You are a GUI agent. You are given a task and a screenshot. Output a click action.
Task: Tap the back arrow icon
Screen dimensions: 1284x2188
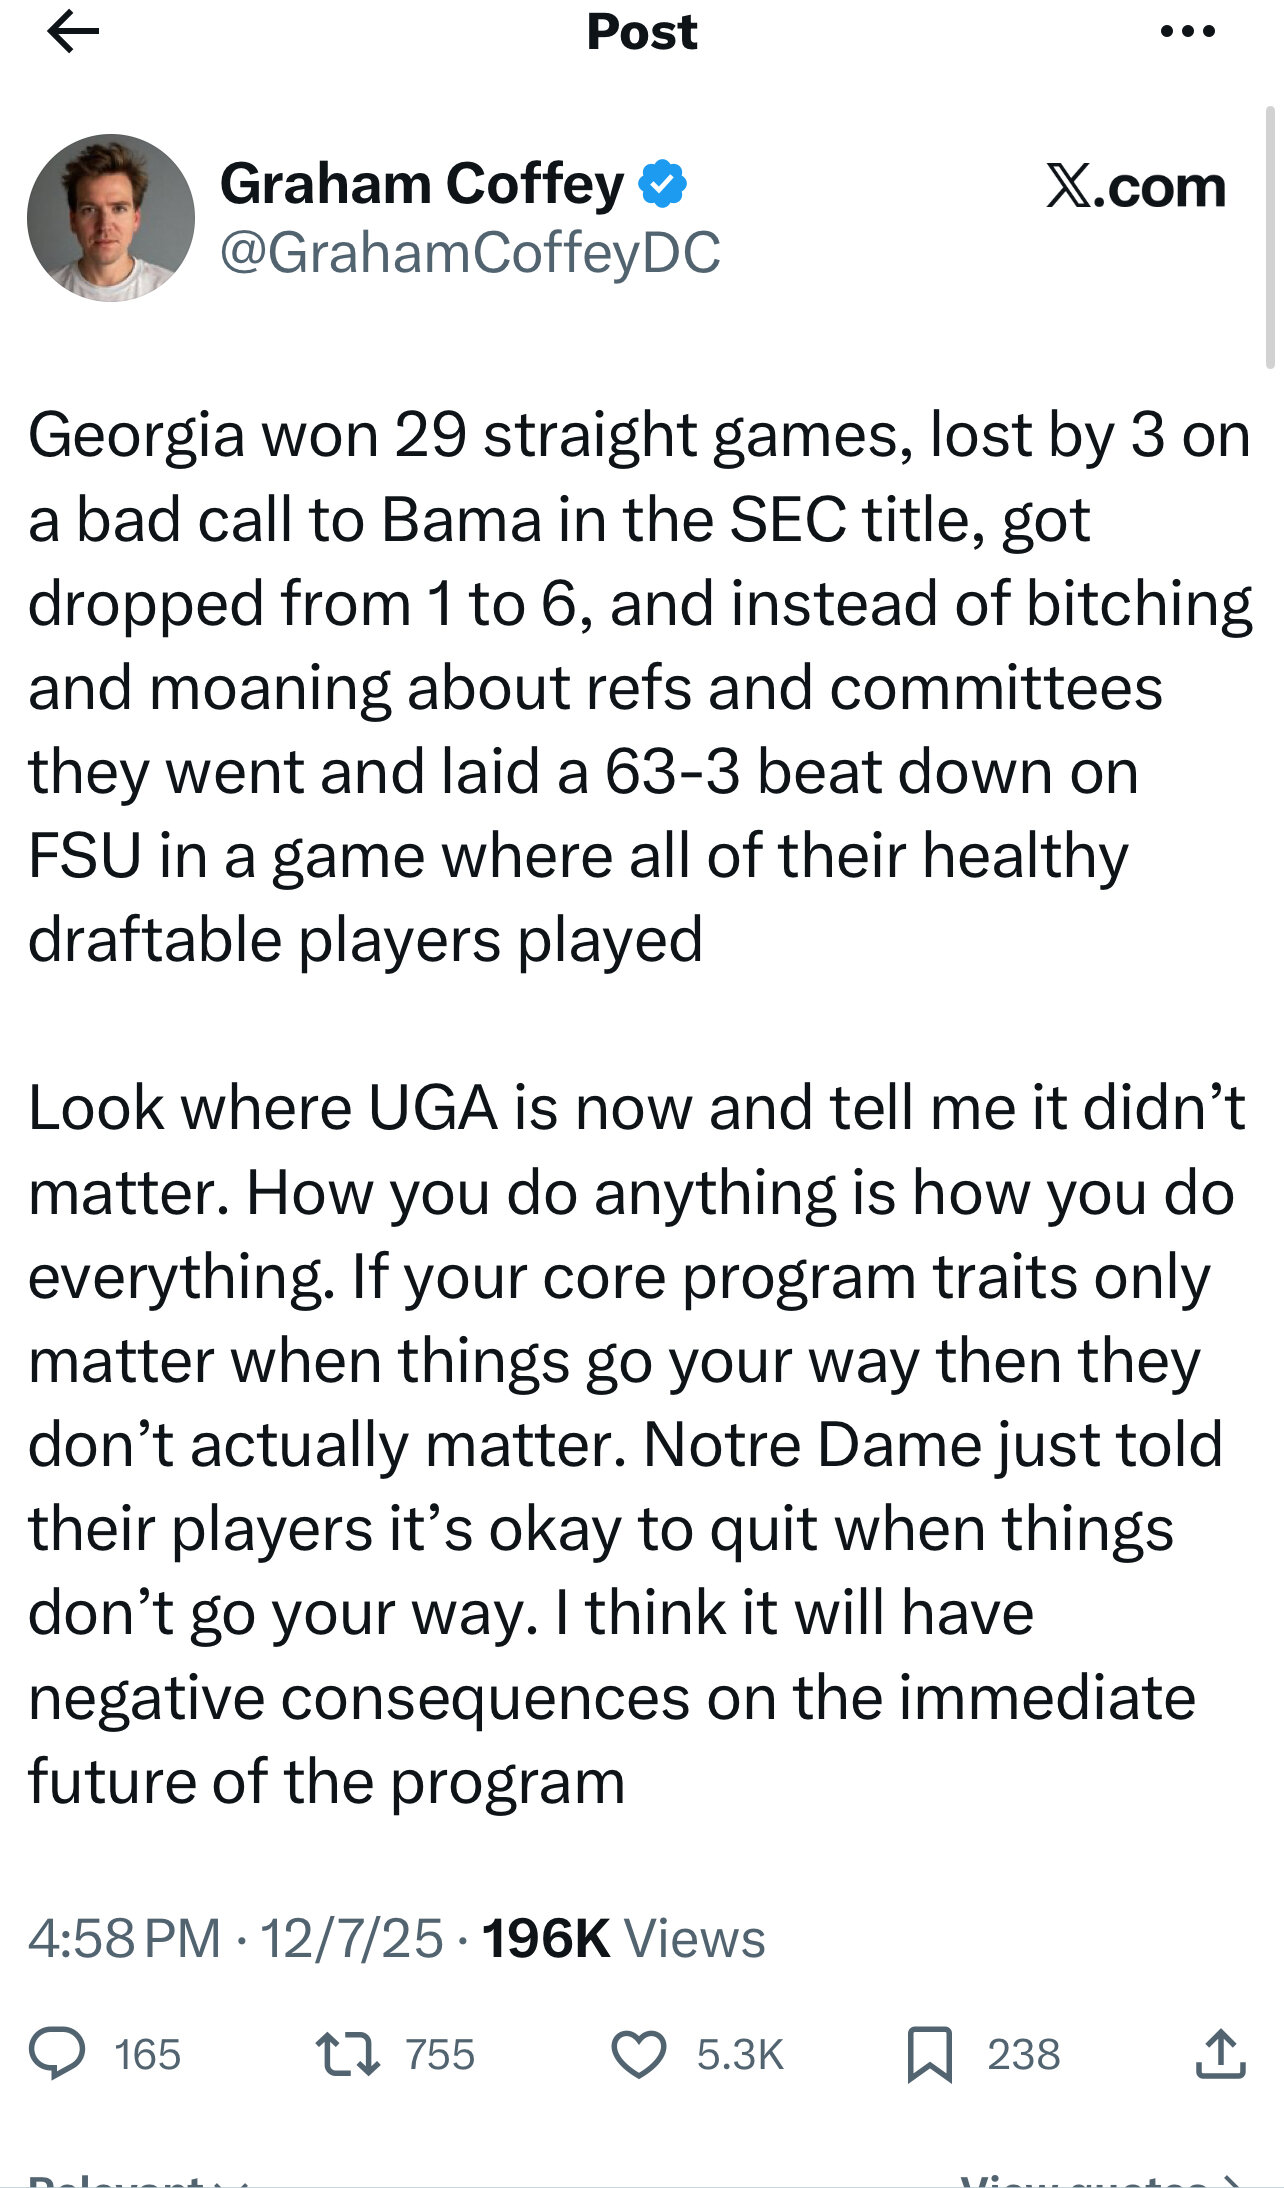(x=73, y=33)
